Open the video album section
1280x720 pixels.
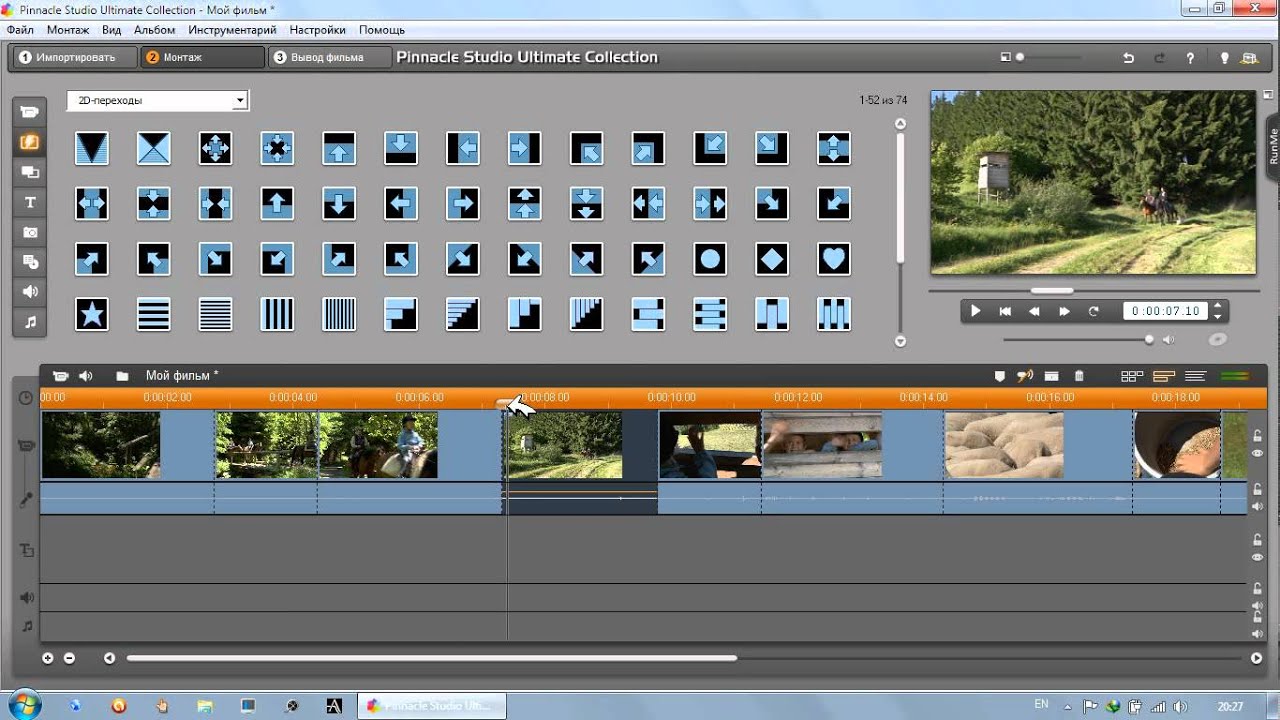point(30,112)
